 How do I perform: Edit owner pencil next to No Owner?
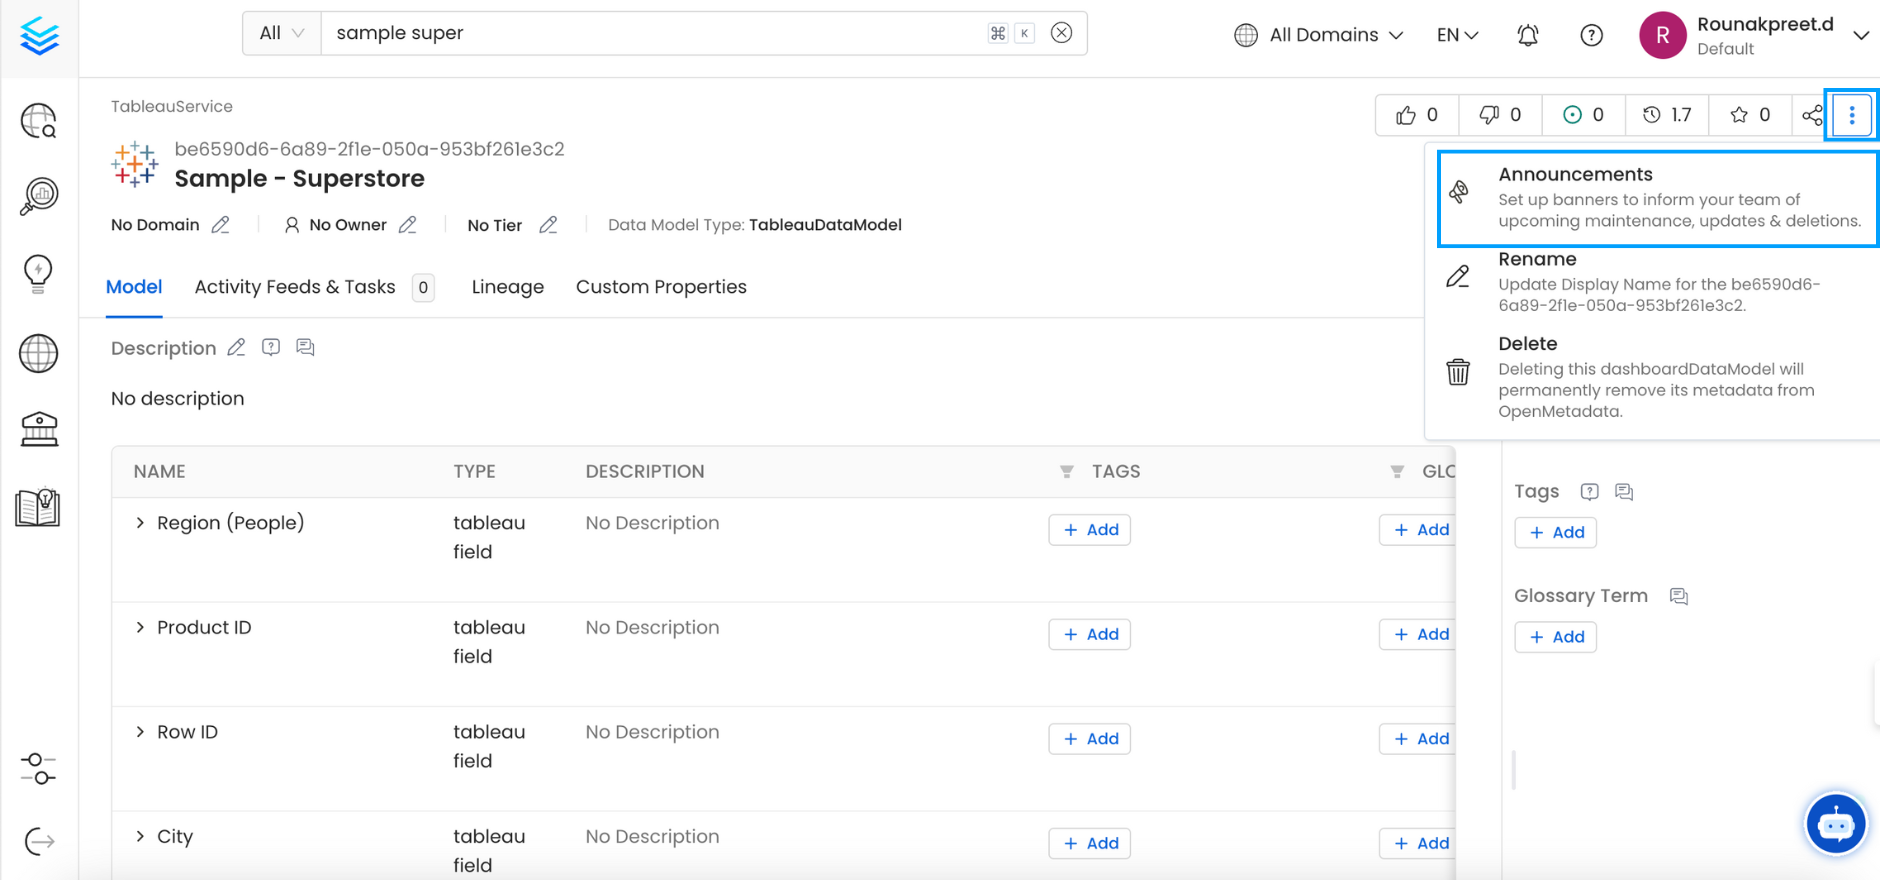tap(407, 225)
